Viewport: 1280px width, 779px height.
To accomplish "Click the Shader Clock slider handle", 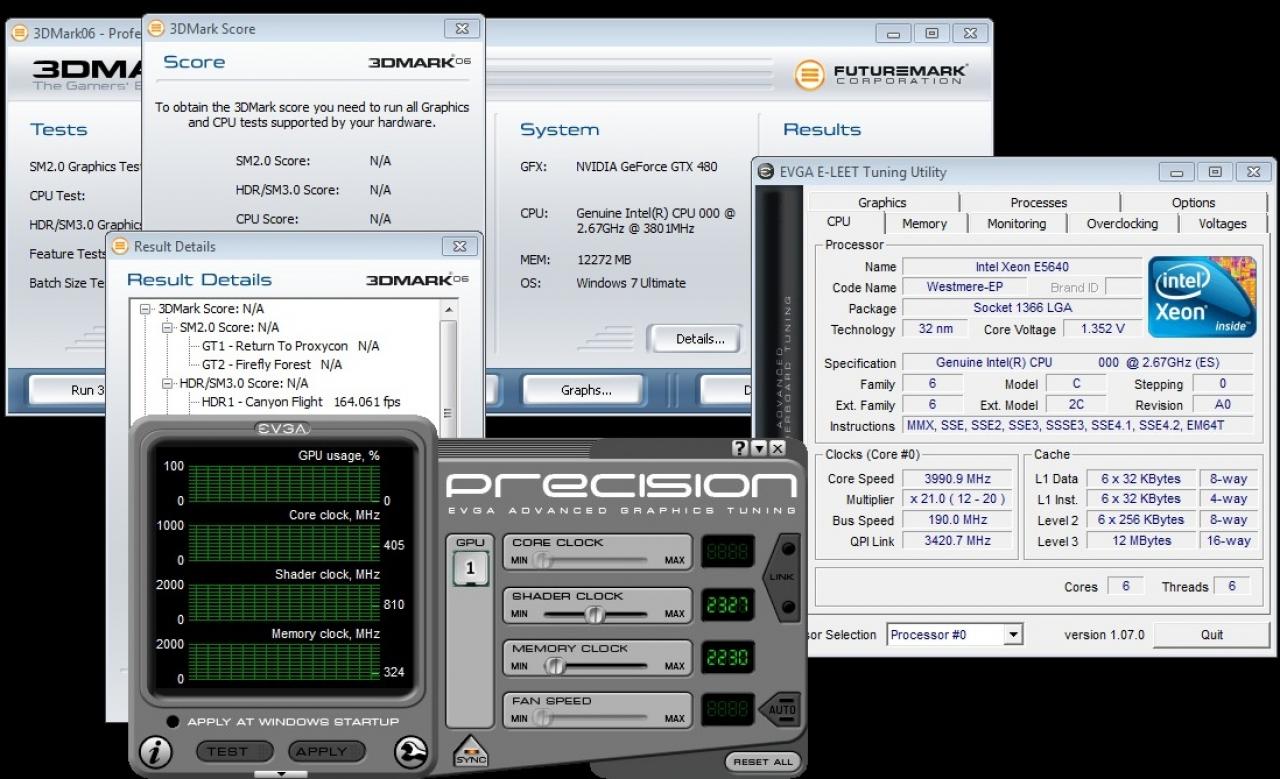I will click(x=595, y=614).
